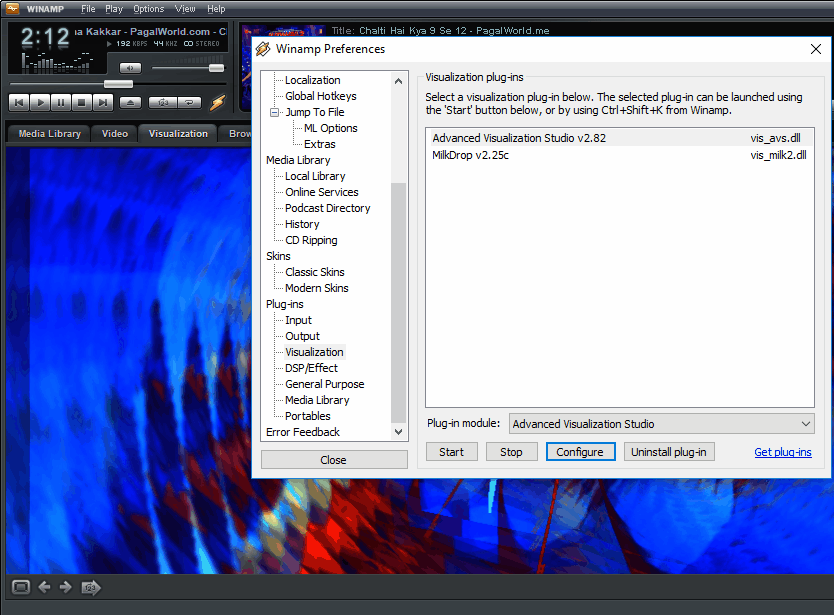Select Localization in preferences tree
Screen dimensions: 834x615
[x=313, y=80]
